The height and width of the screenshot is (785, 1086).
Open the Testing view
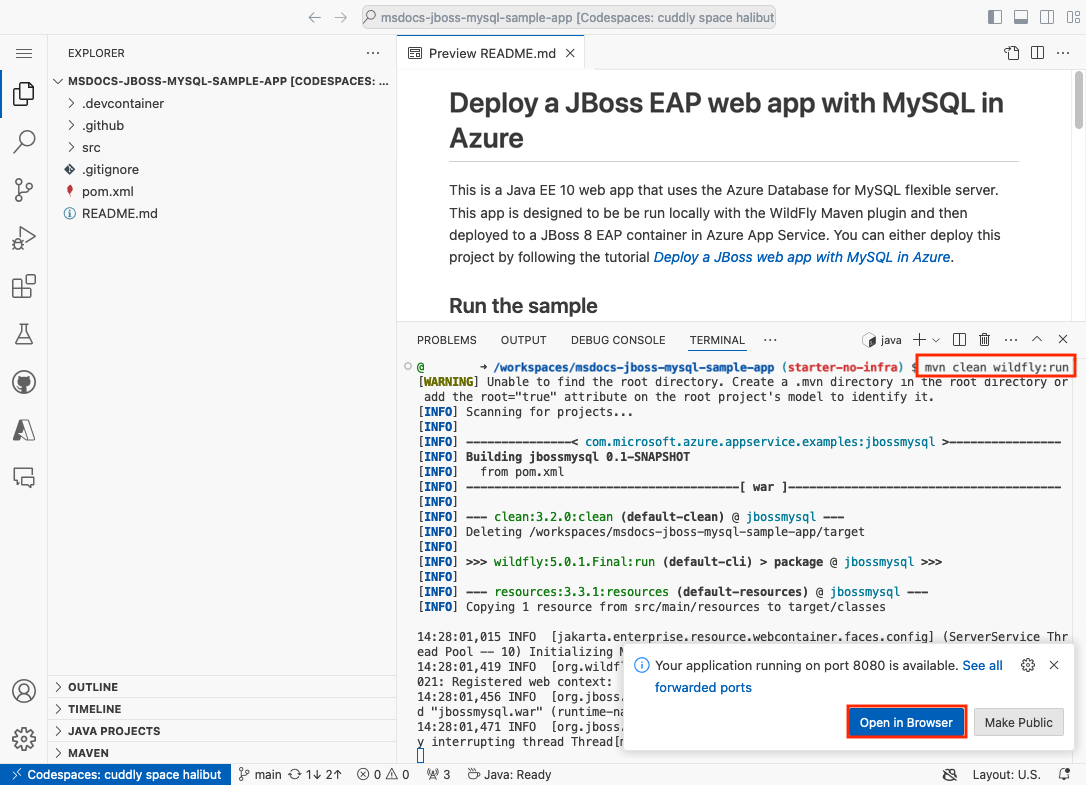pyautogui.click(x=24, y=334)
